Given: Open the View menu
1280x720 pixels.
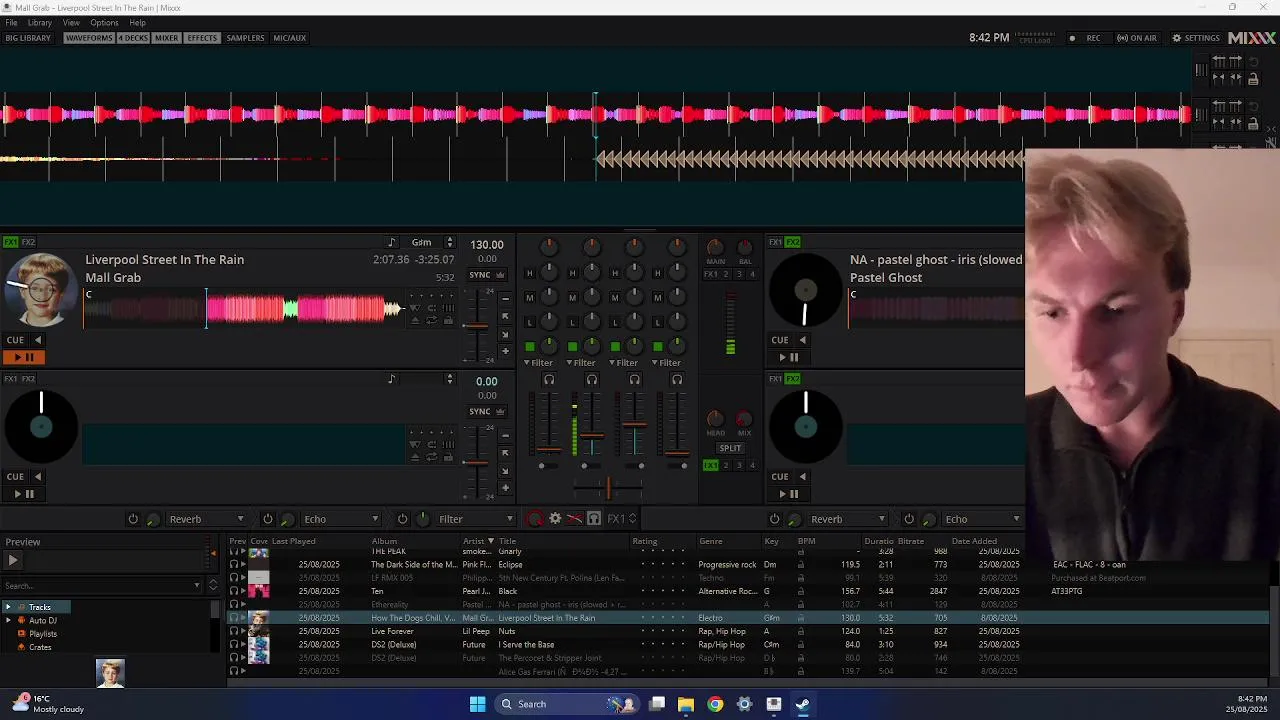Looking at the screenshot, I should coord(71,22).
